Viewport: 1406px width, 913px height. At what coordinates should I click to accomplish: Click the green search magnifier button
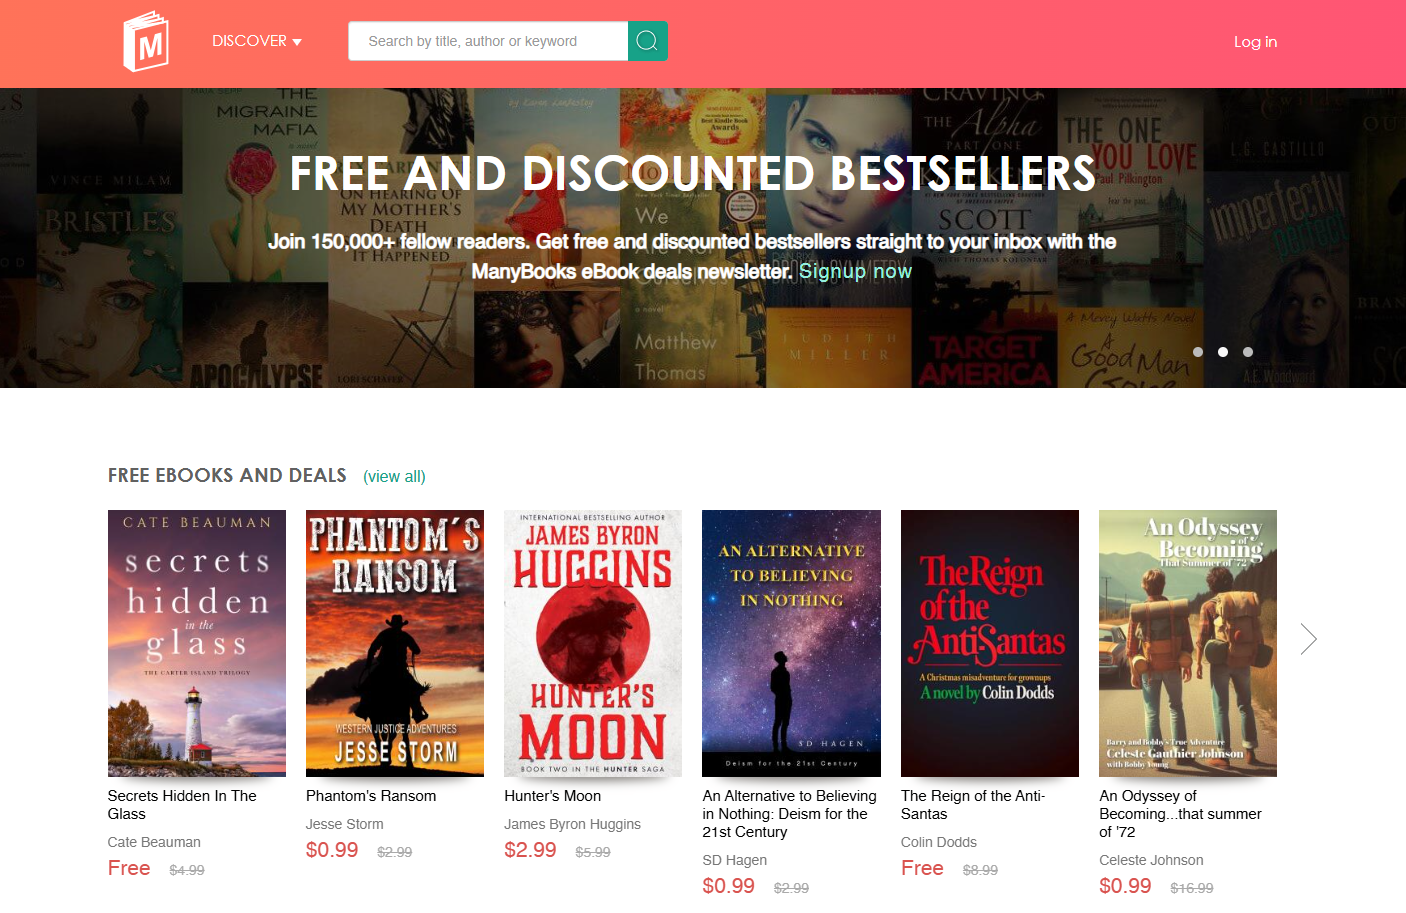point(647,41)
